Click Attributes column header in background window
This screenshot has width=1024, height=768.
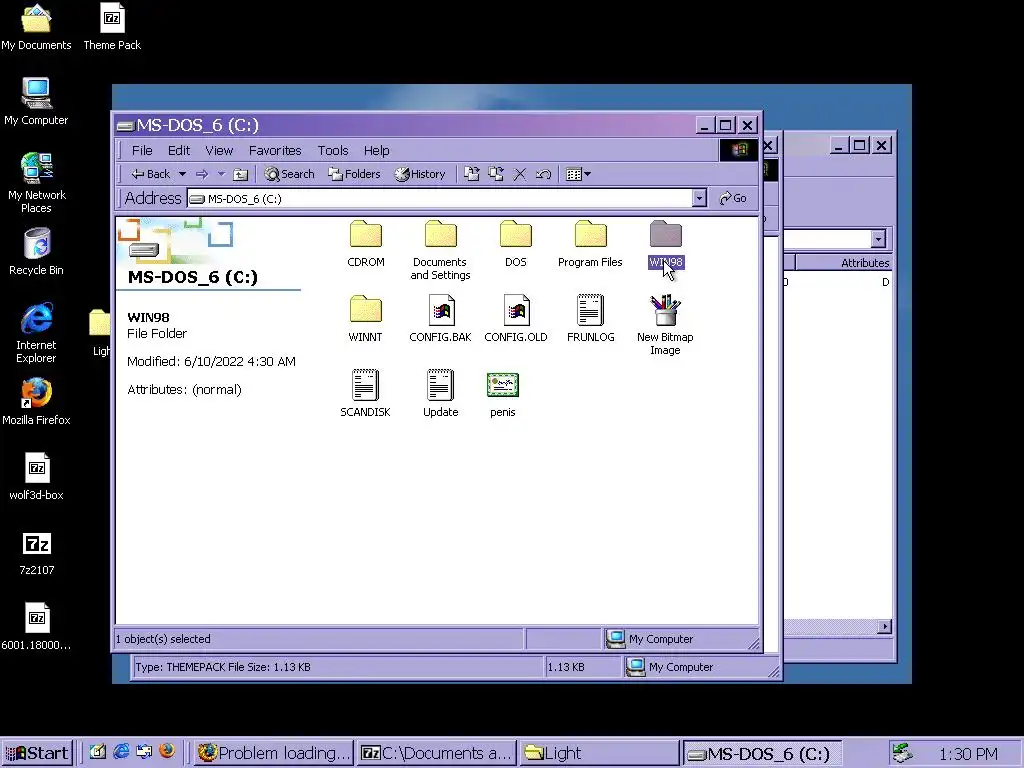(x=844, y=263)
